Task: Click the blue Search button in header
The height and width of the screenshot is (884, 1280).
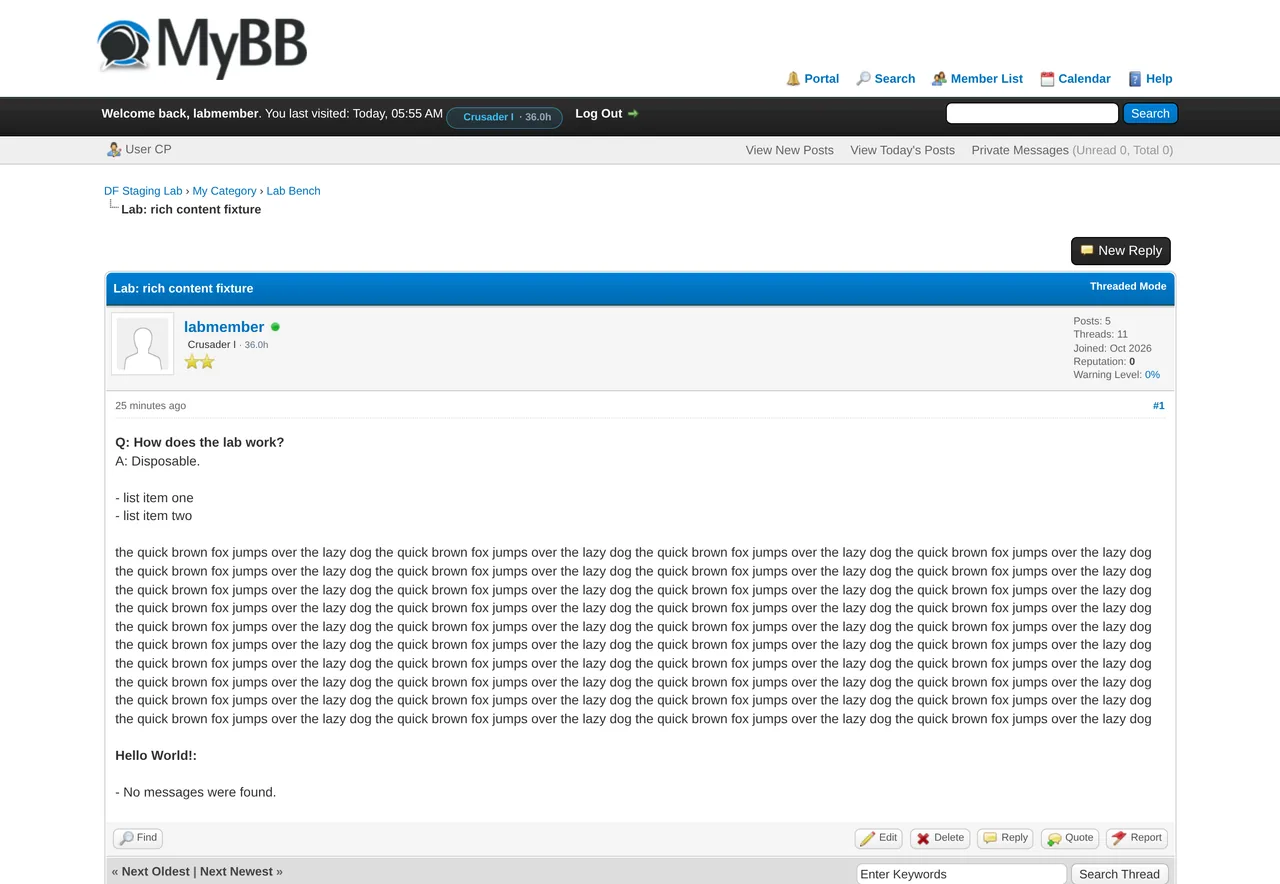Action: point(1150,113)
